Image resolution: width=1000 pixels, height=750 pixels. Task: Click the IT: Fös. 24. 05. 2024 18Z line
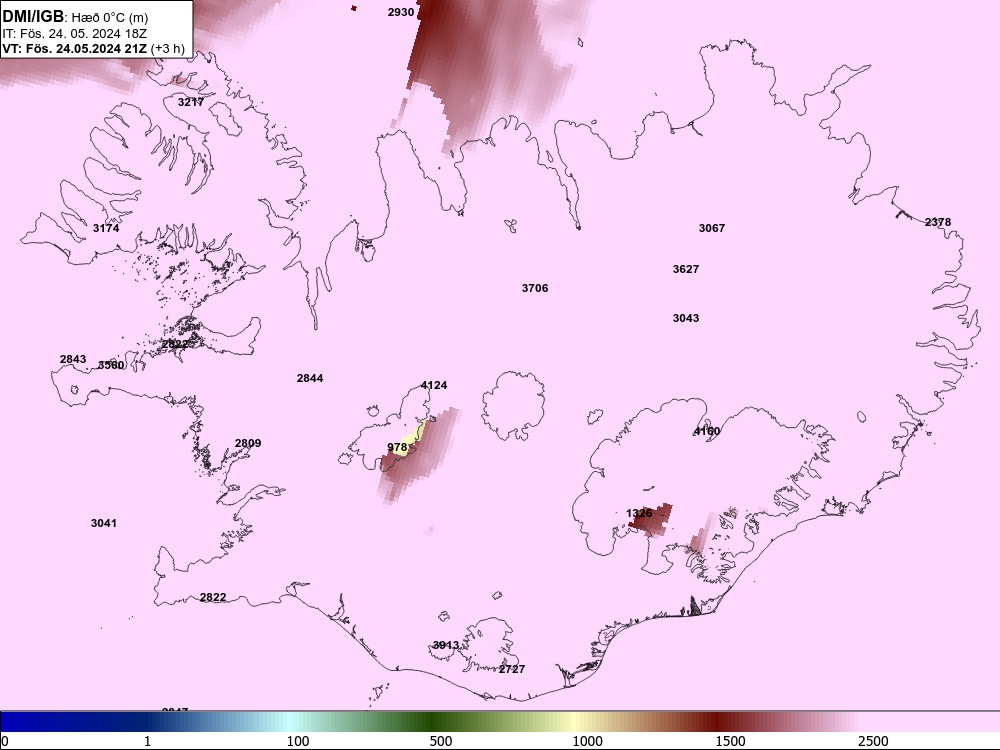click(74, 34)
